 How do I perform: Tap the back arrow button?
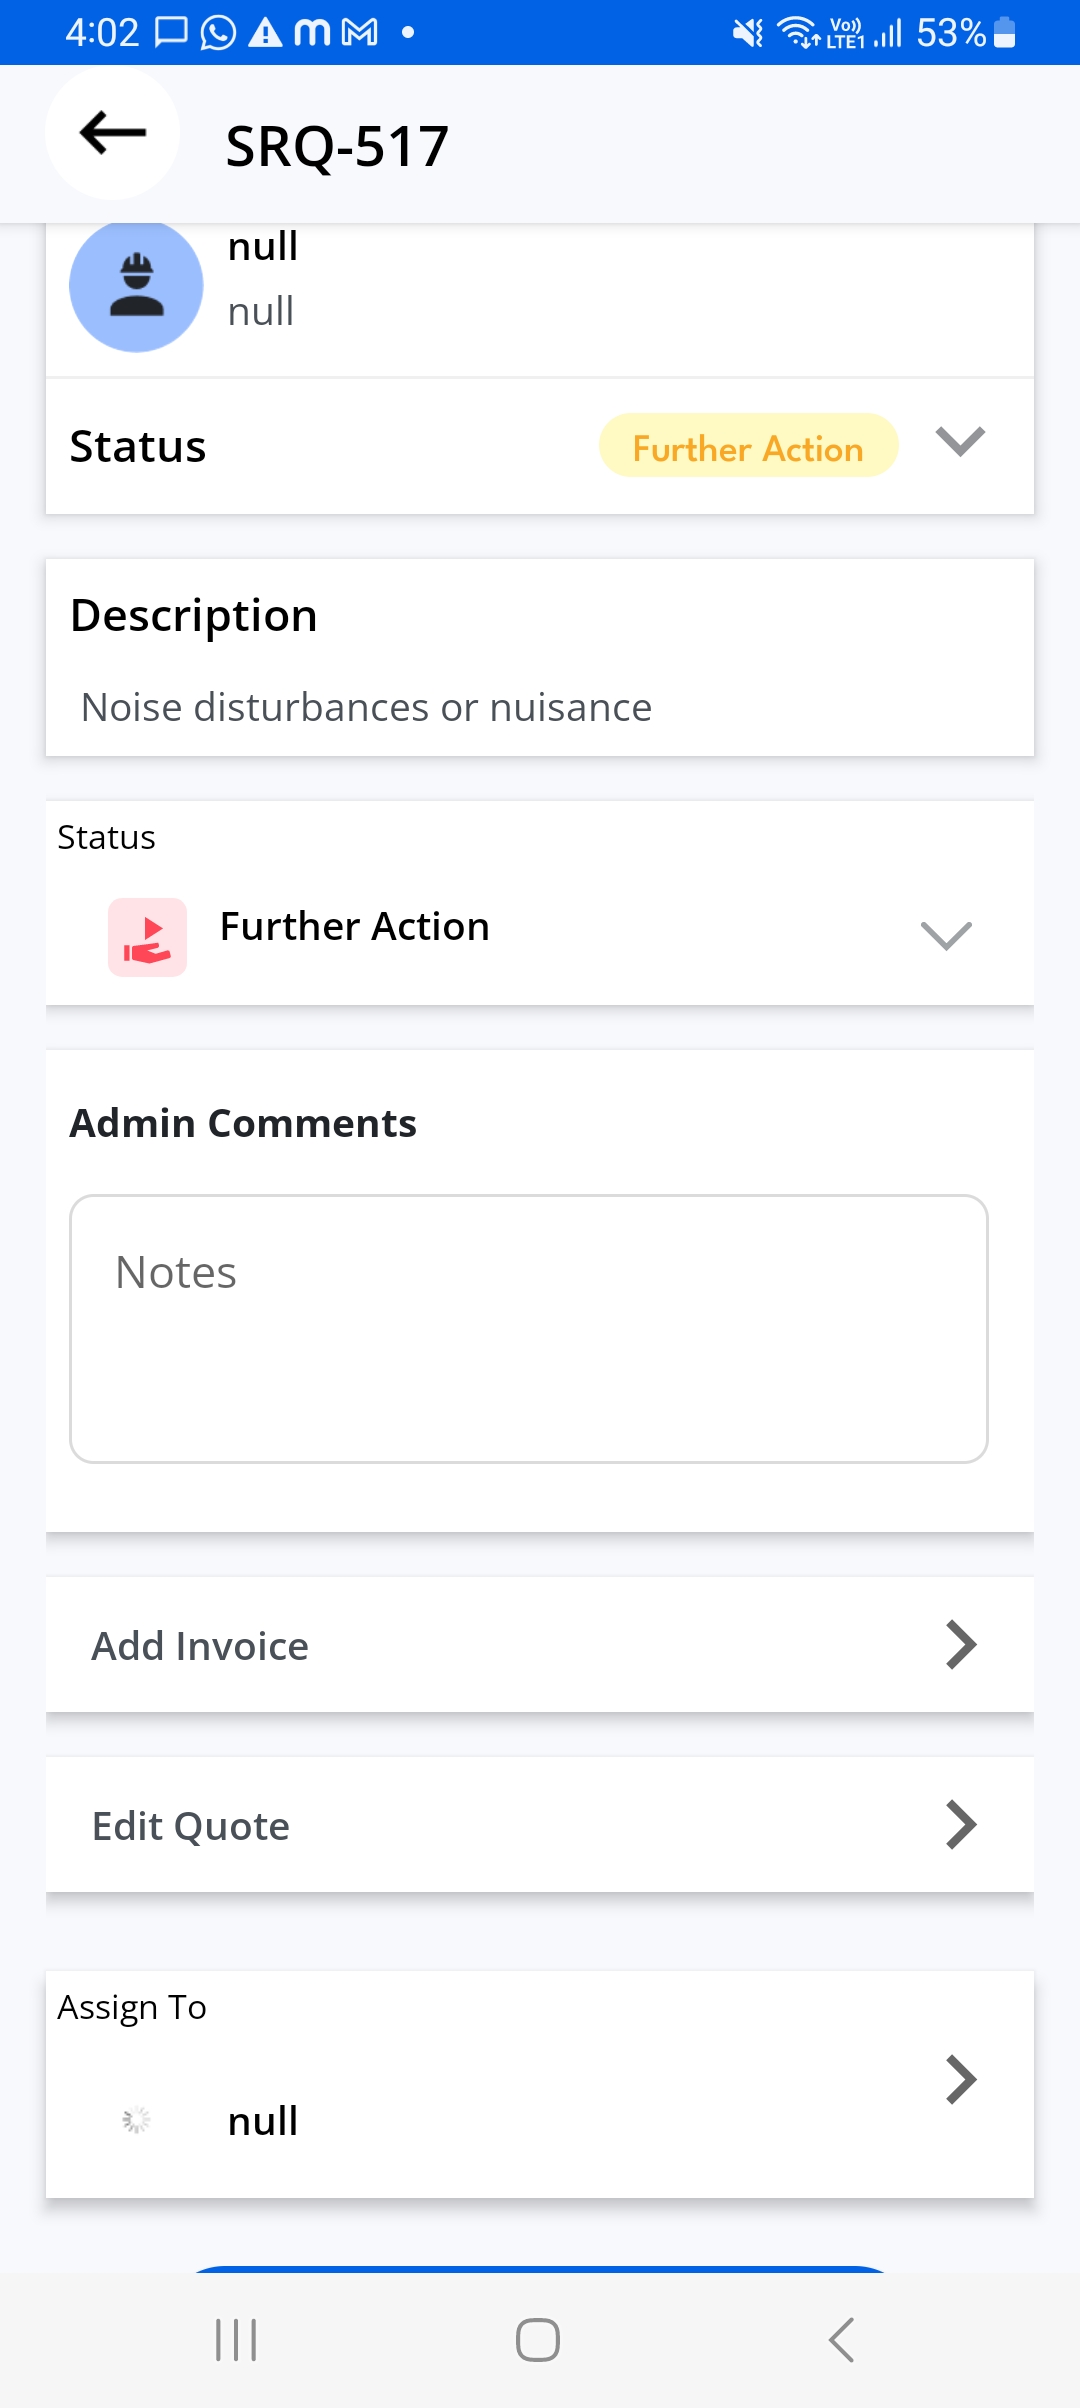(112, 133)
